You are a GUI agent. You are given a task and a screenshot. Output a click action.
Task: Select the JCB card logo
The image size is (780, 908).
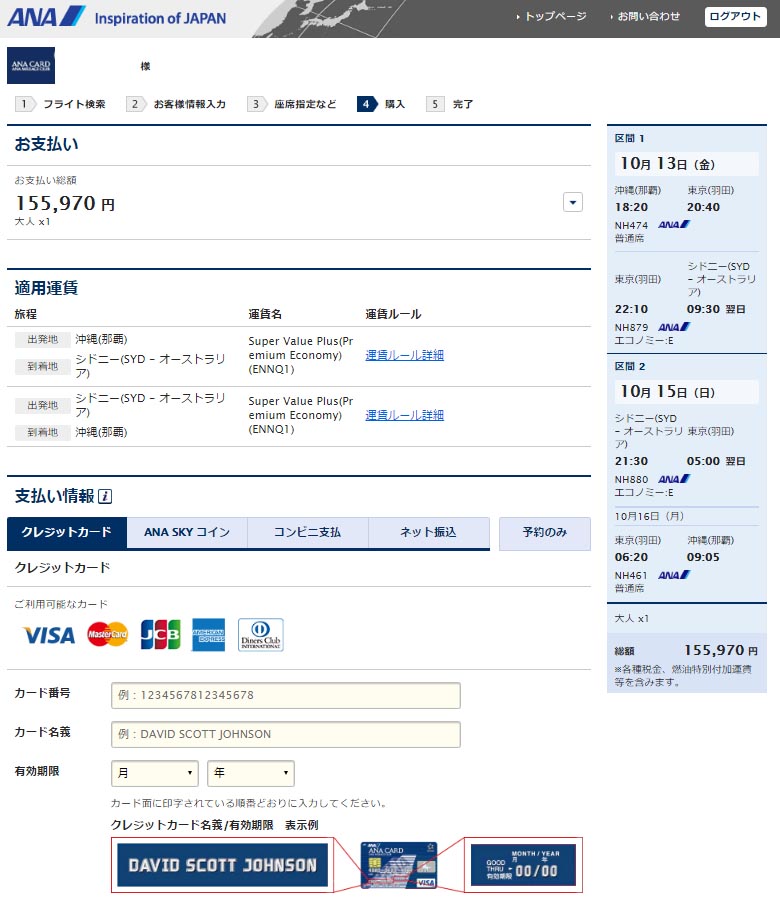coord(160,635)
